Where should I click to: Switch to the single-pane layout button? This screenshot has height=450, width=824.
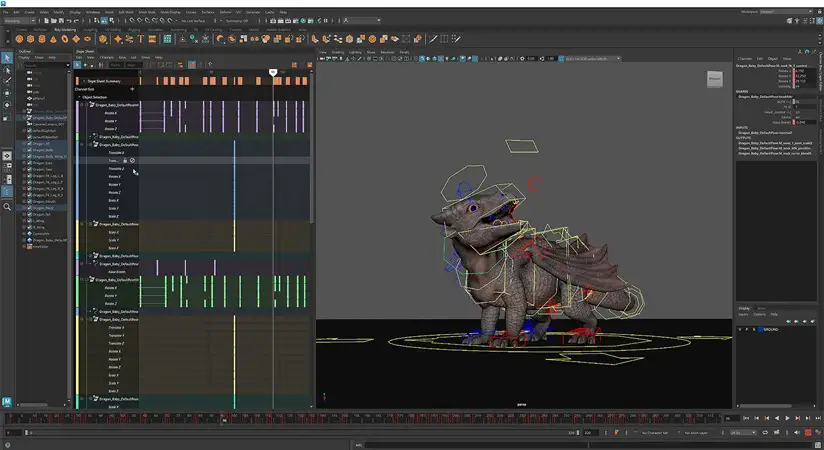7,156
